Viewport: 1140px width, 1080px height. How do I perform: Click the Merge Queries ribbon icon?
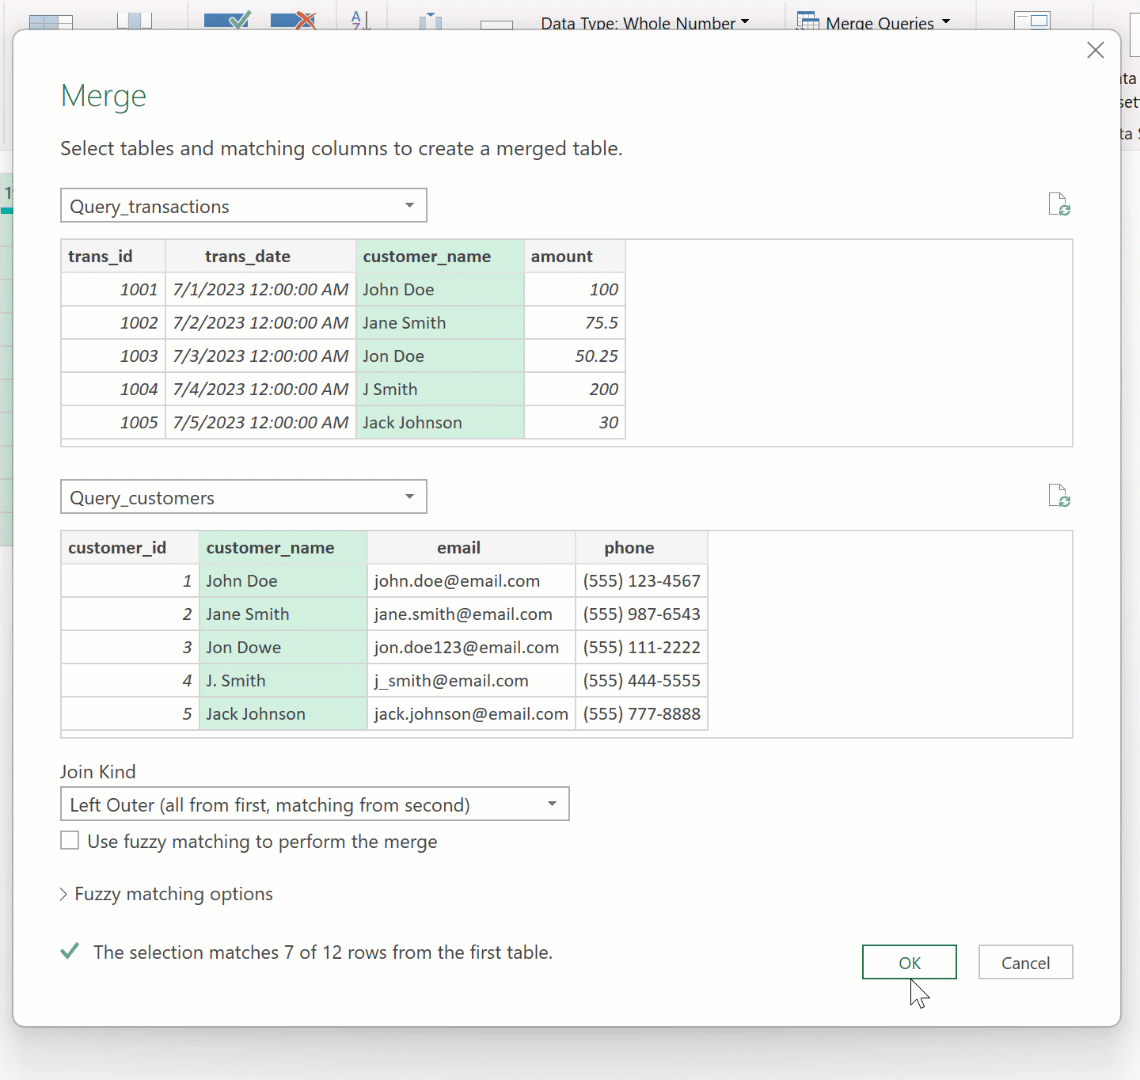808,21
